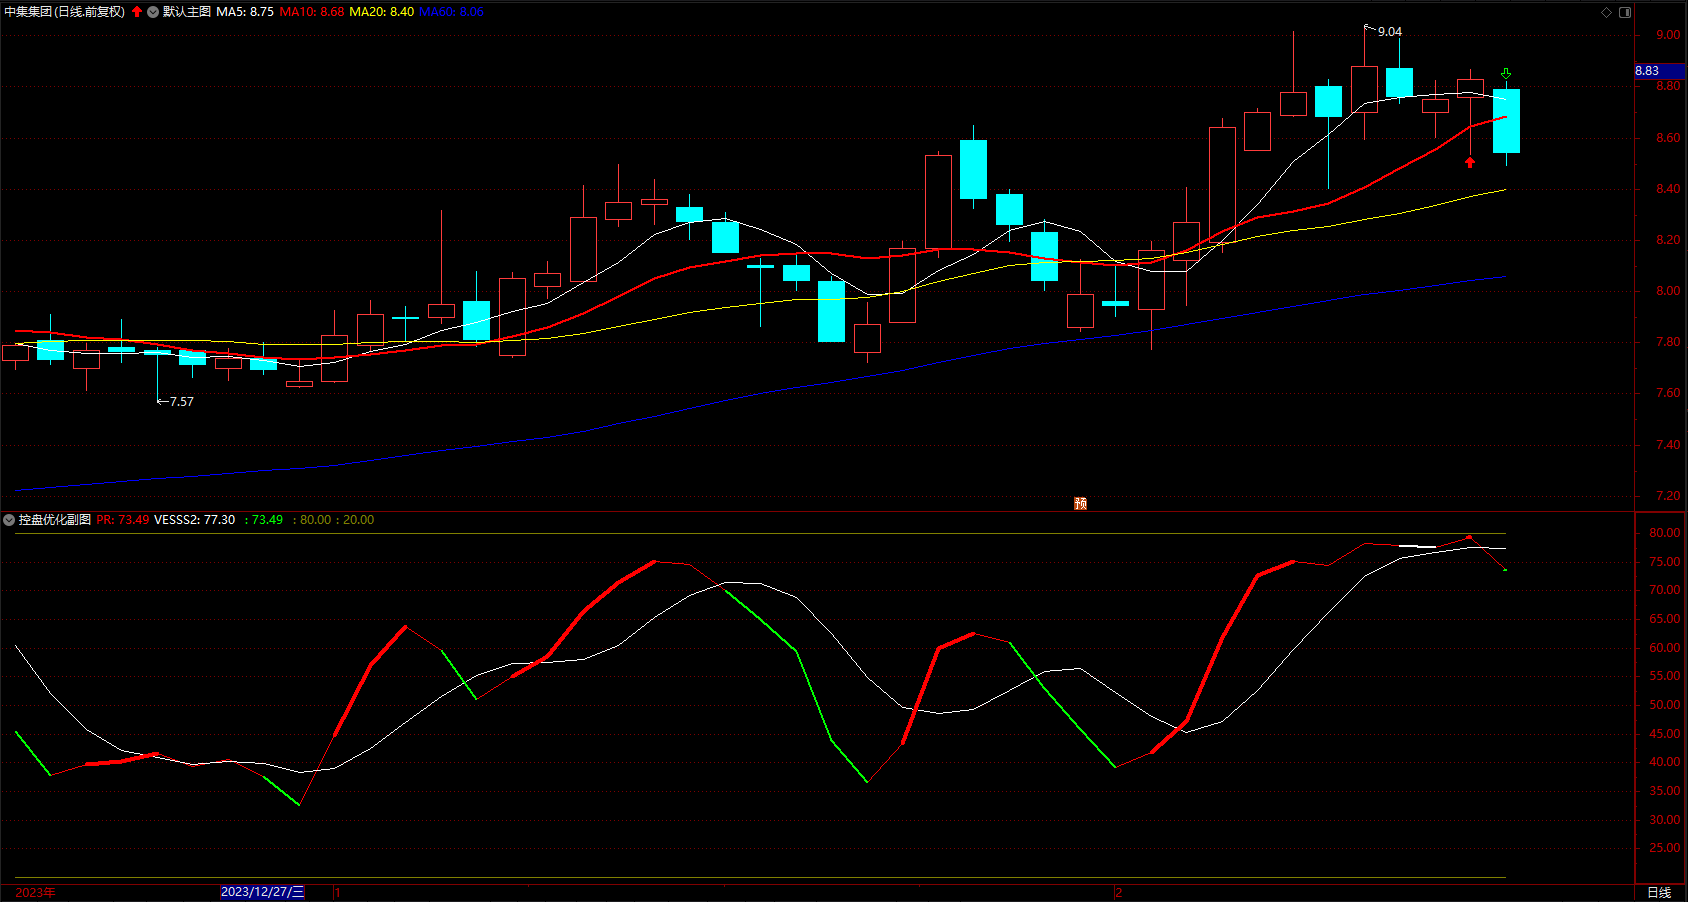Click the MA60: 8.06 legend value
Viewport: 1688px width, 902px height.
click(x=451, y=12)
